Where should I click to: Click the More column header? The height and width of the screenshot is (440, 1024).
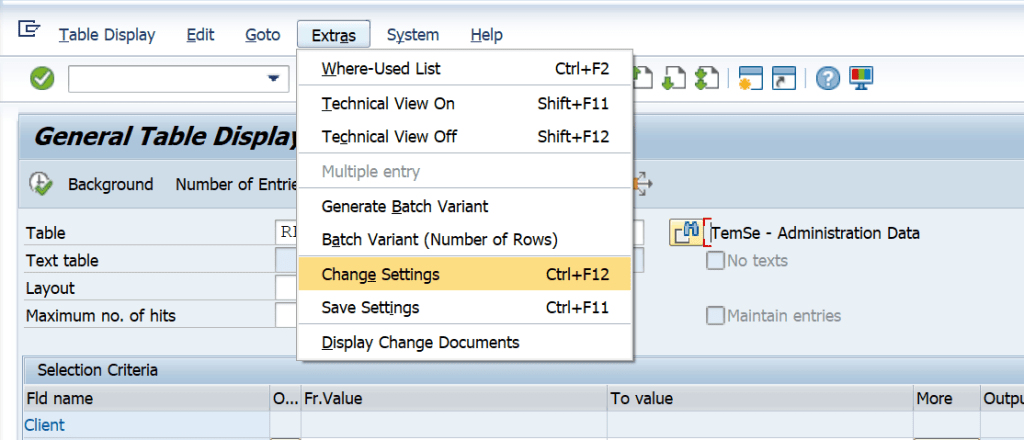pos(946,398)
